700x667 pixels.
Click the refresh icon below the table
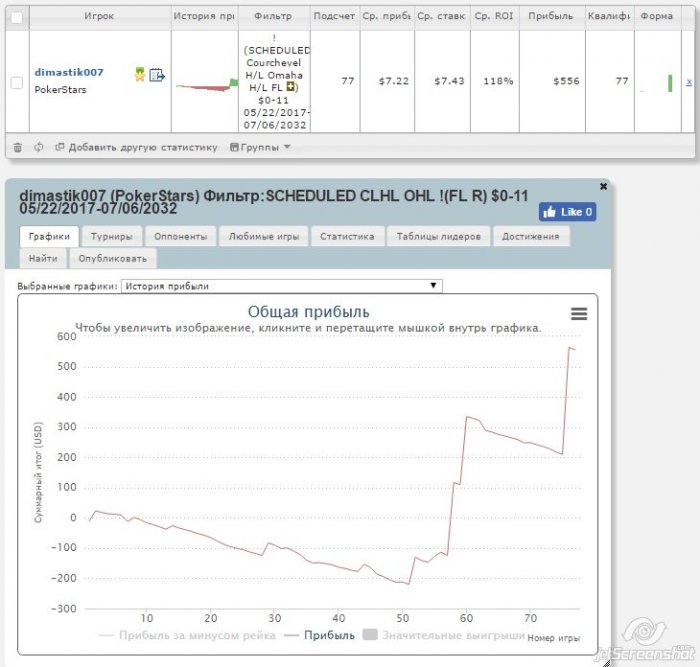39,147
